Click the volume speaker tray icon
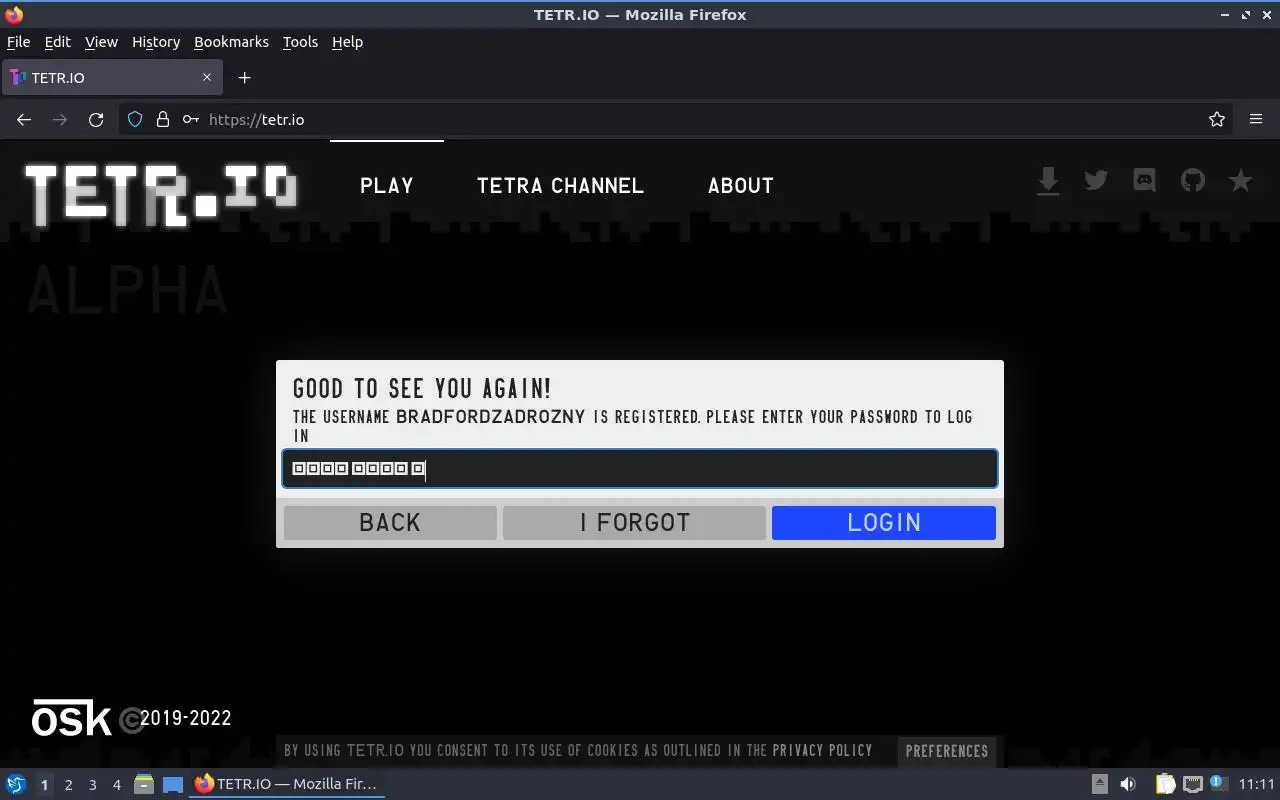 click(x=1127, y=784)
